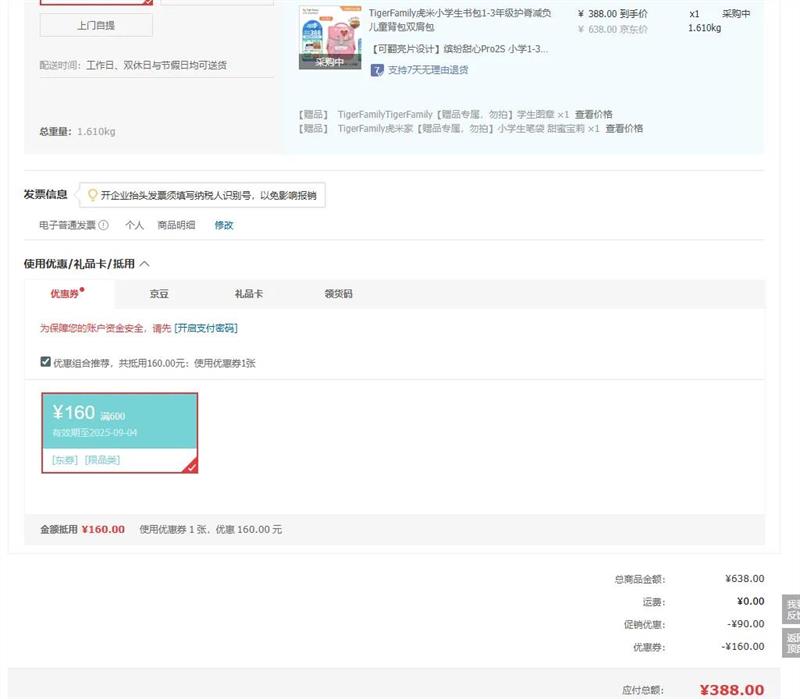Image resolution: width=800 pixels, height=699 pixels.
Task: Click the info icon beside 电子普通发票
Action: [x=103, y=225]
